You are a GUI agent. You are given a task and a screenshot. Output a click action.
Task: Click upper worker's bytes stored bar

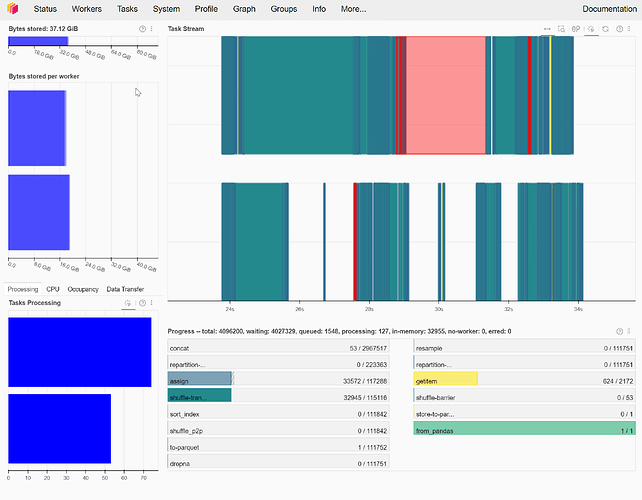pyautogui.click(x=37, y=128)
